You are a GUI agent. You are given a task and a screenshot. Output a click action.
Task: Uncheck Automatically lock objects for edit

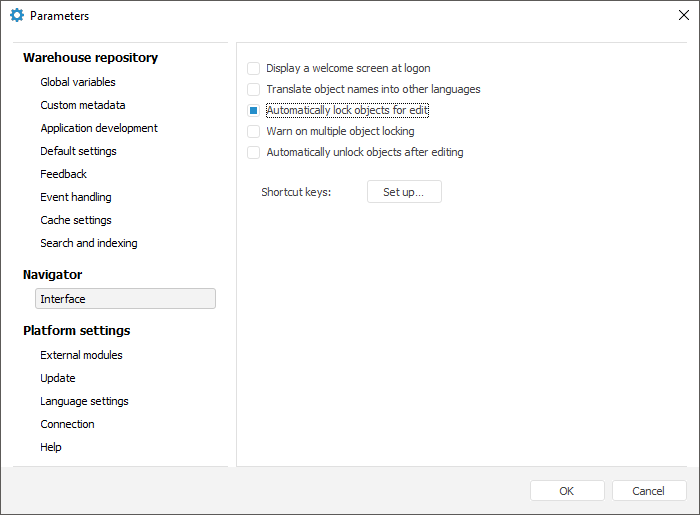coord(254,110)
